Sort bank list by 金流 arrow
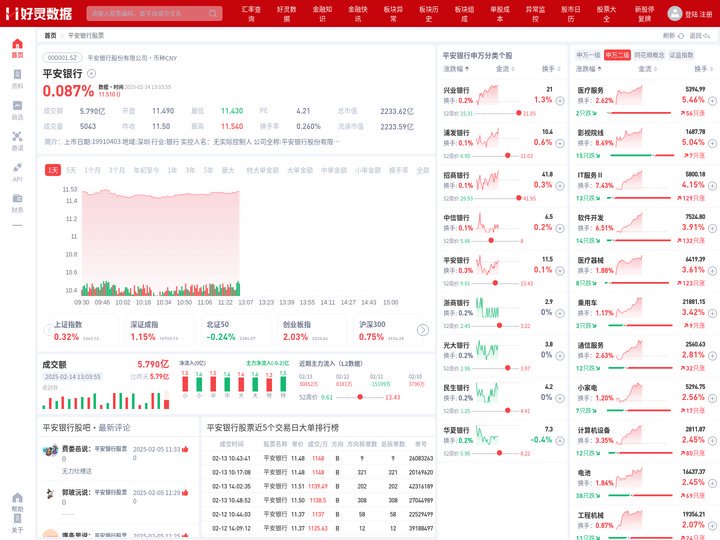This screenshot has height=540, width=720. click(512, 69)
